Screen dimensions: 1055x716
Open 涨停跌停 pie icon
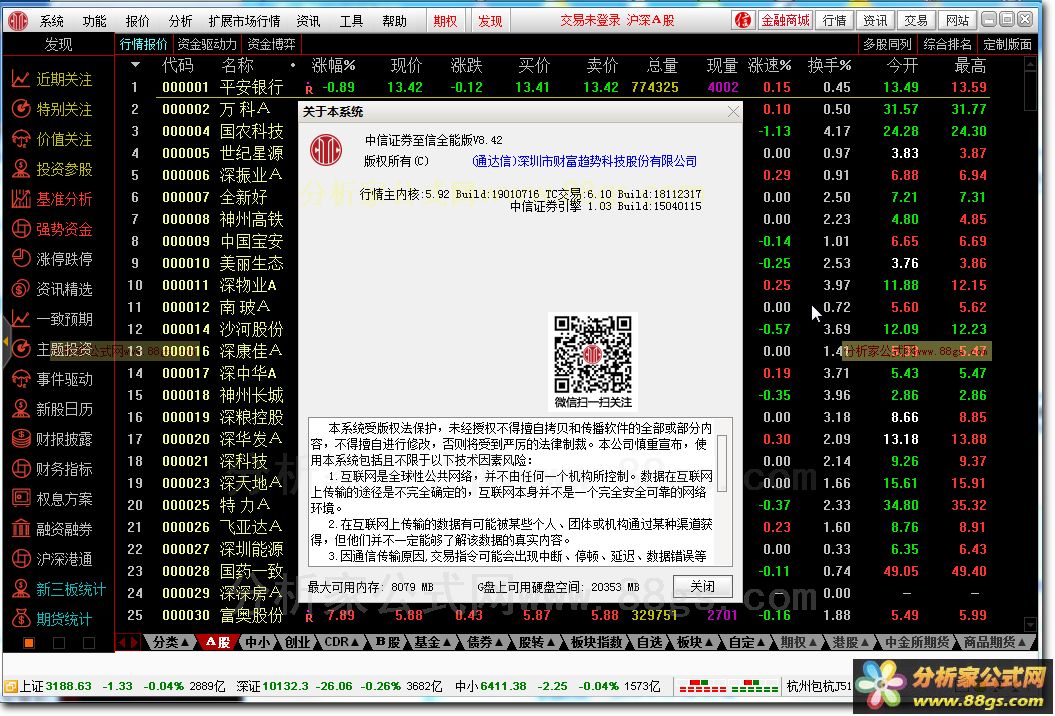pos(20,259)
